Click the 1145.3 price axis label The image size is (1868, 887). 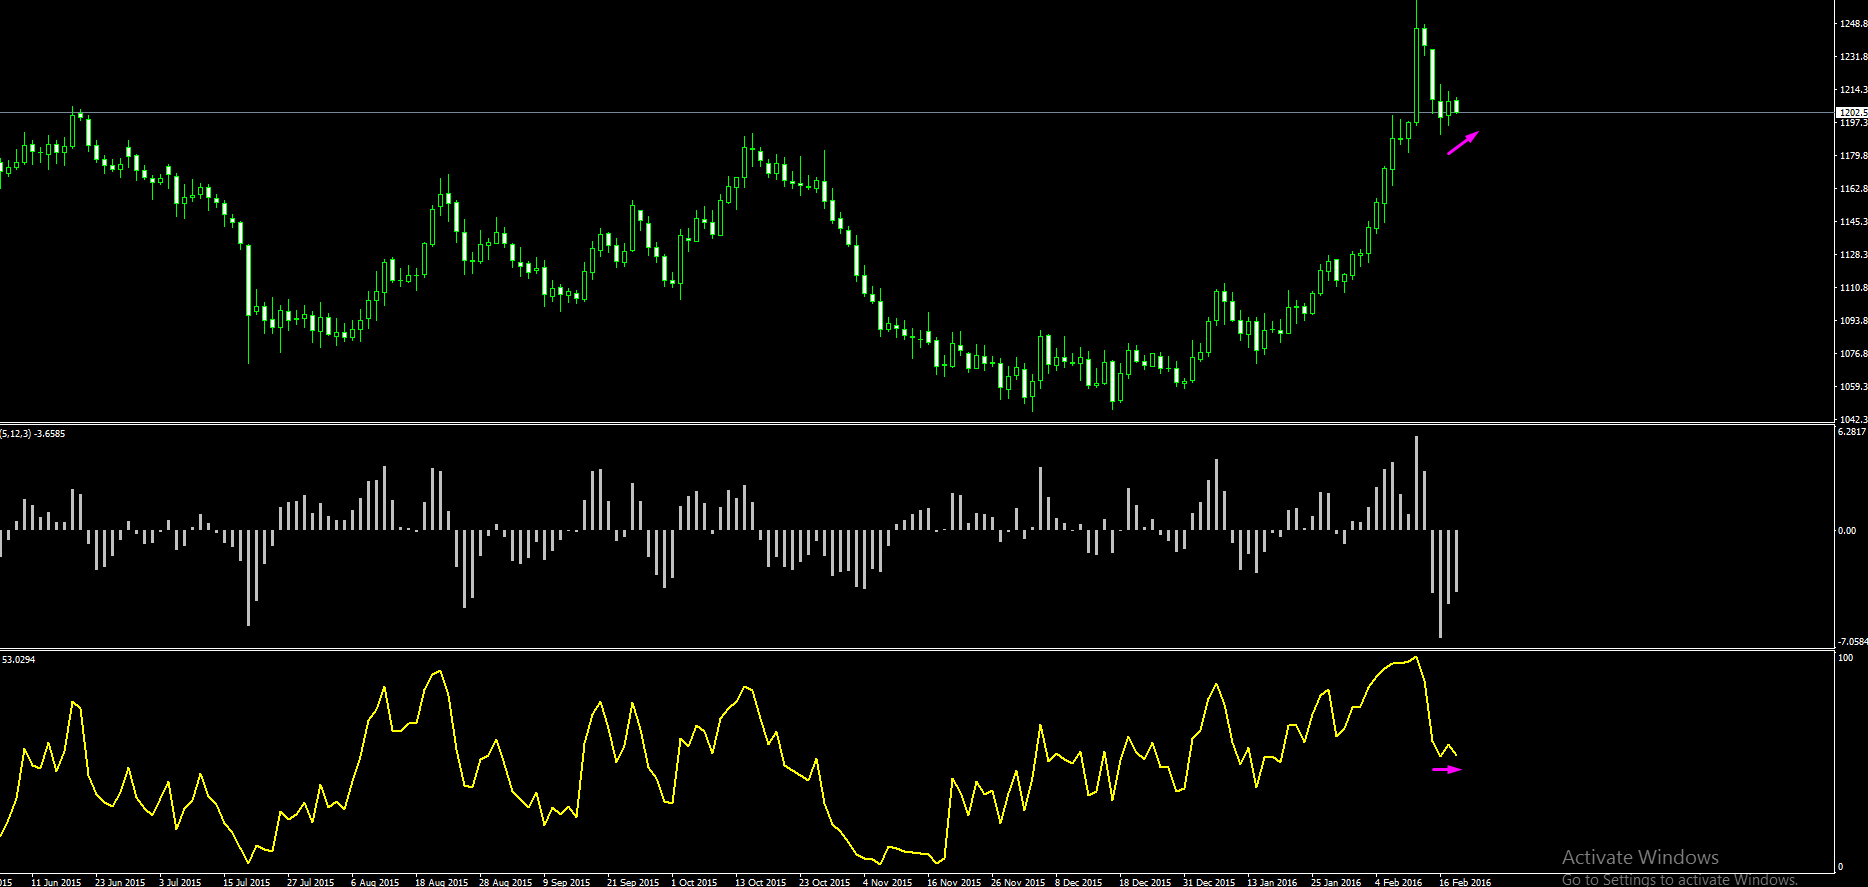point(1854,222)
